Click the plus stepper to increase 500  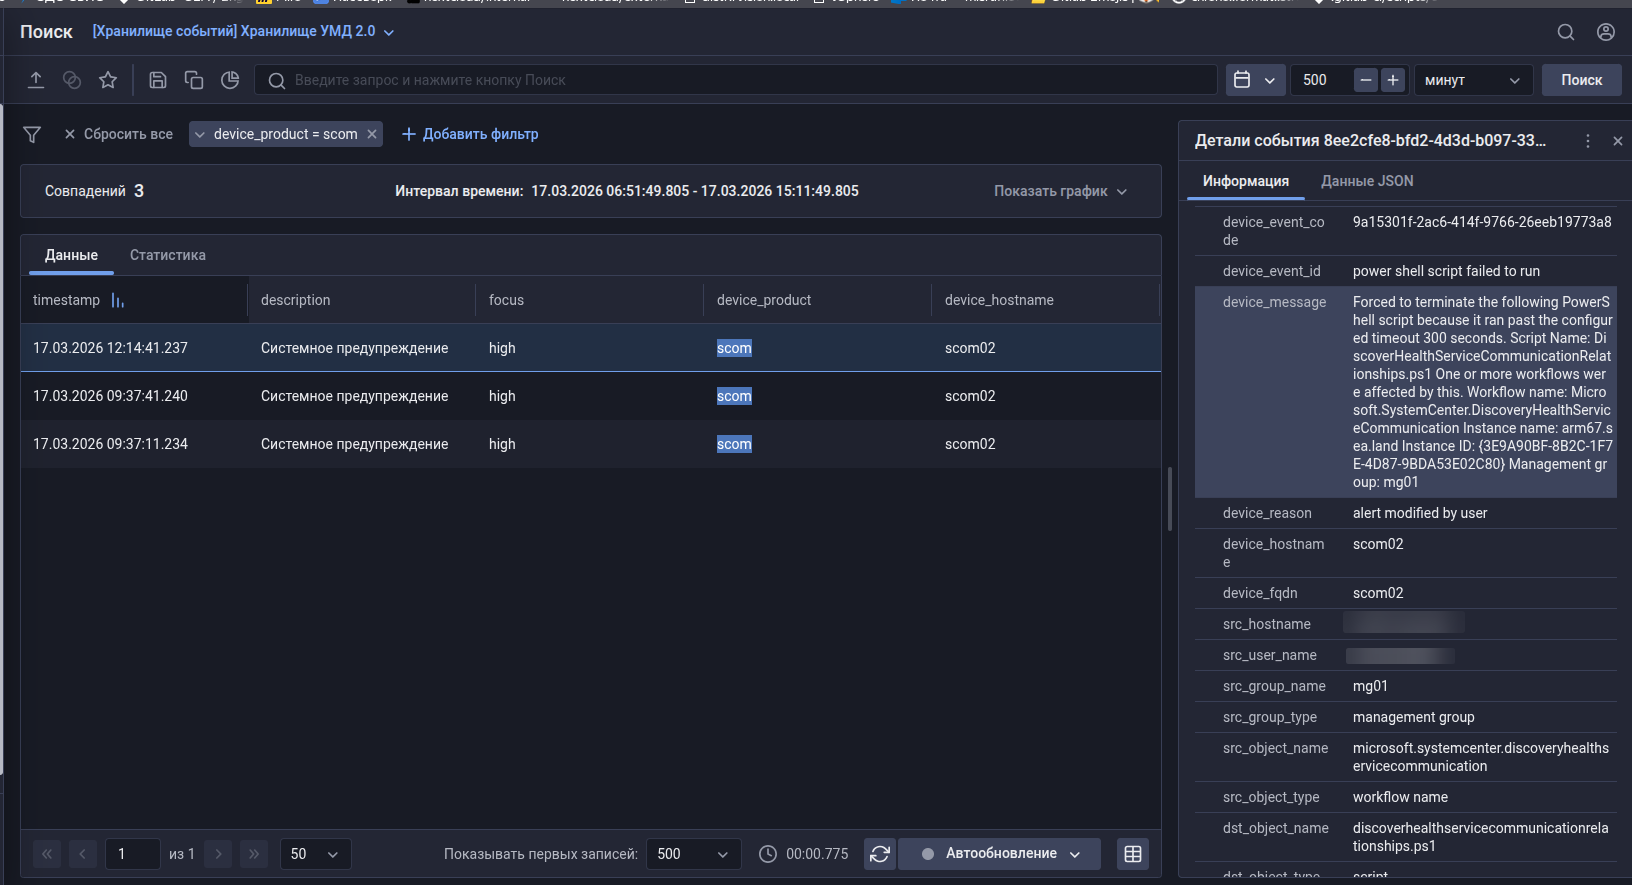1392,80
